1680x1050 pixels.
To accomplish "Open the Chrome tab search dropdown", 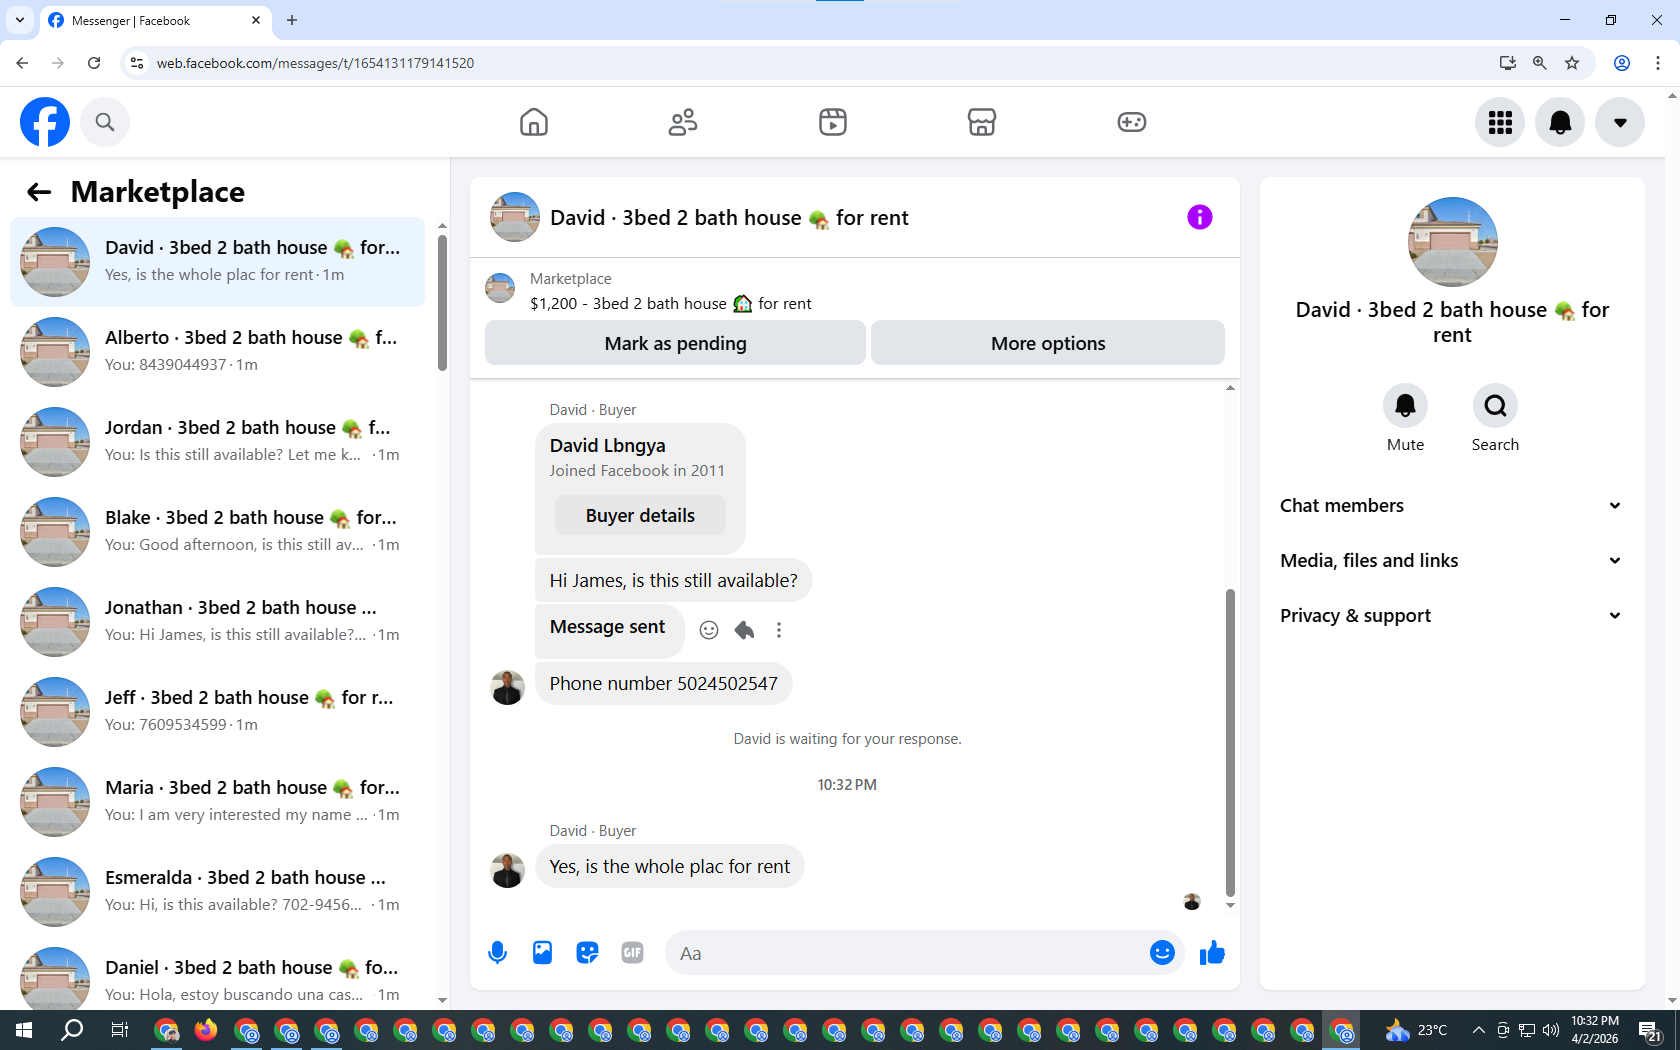I will tap(20, 20).
